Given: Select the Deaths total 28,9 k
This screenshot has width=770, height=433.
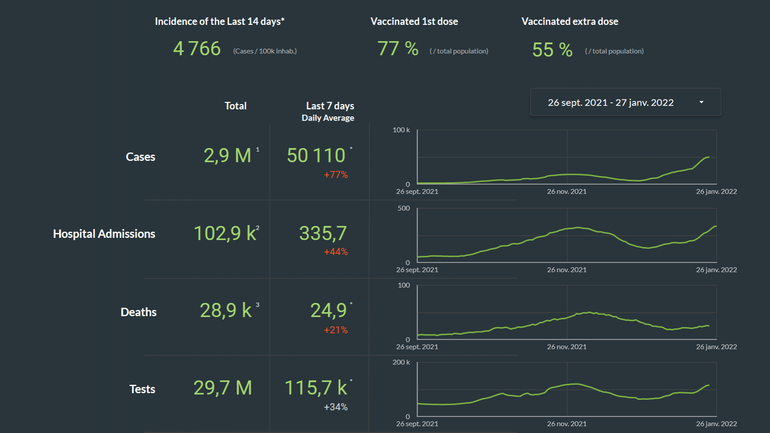Looking at the screenshot, I should click(x=225, y=311).
